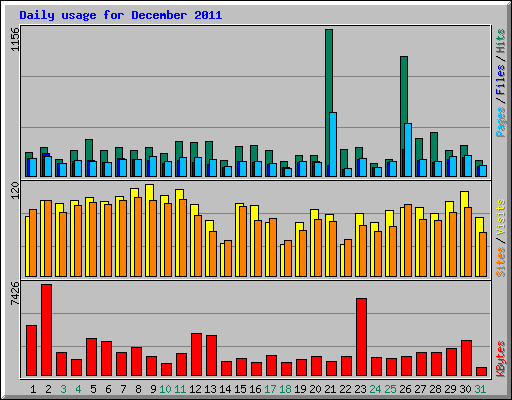Click day 28 on the x-axis
Image resolution: width=512 pixels, height=400 pixels.
tap(435, 389)
